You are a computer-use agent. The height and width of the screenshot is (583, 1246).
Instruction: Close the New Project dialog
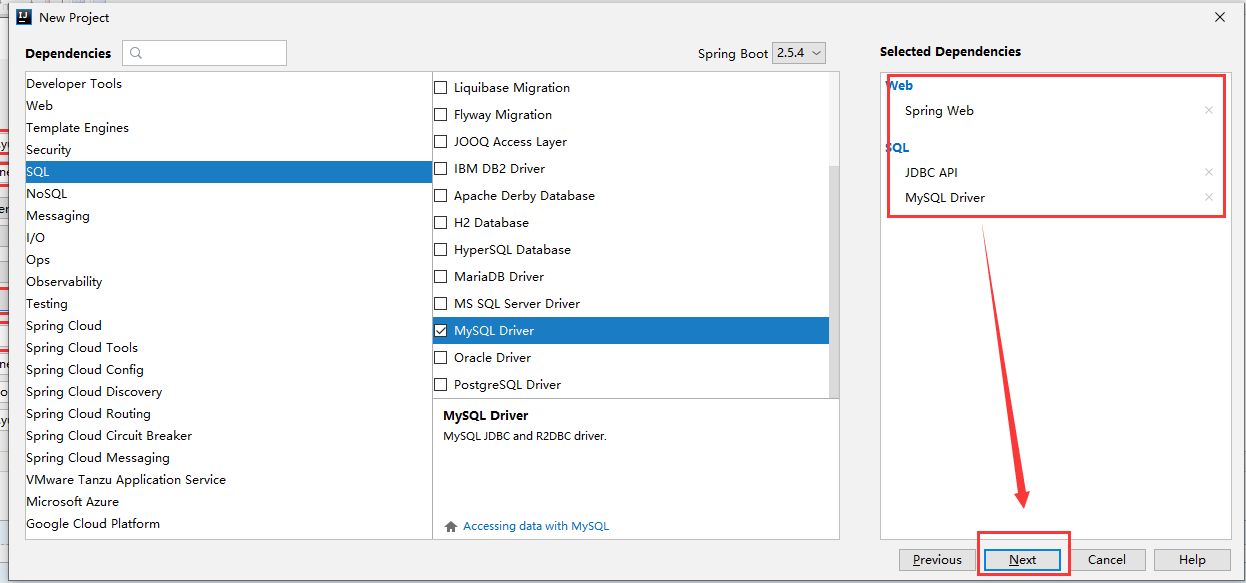1219,17
